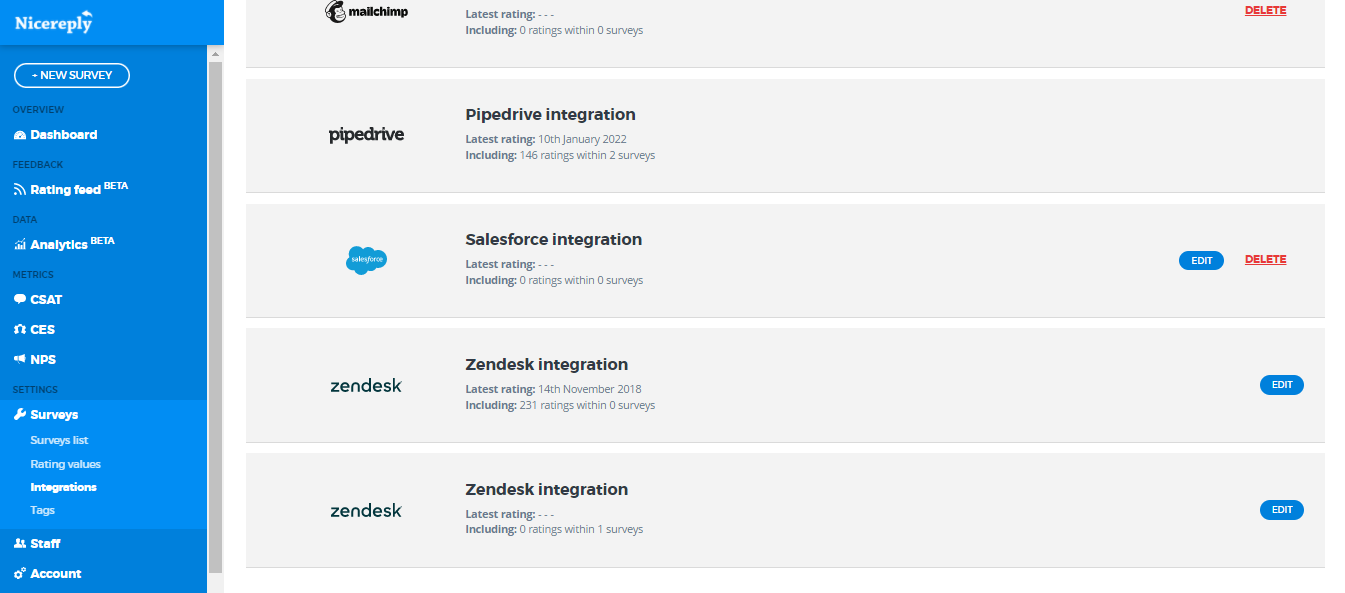Delete the Mailchimp integration

(1265, 10)
